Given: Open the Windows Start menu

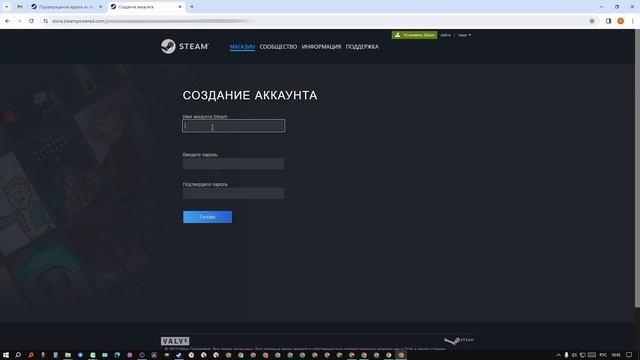Looking at the screenshot, I should (6, 355).
